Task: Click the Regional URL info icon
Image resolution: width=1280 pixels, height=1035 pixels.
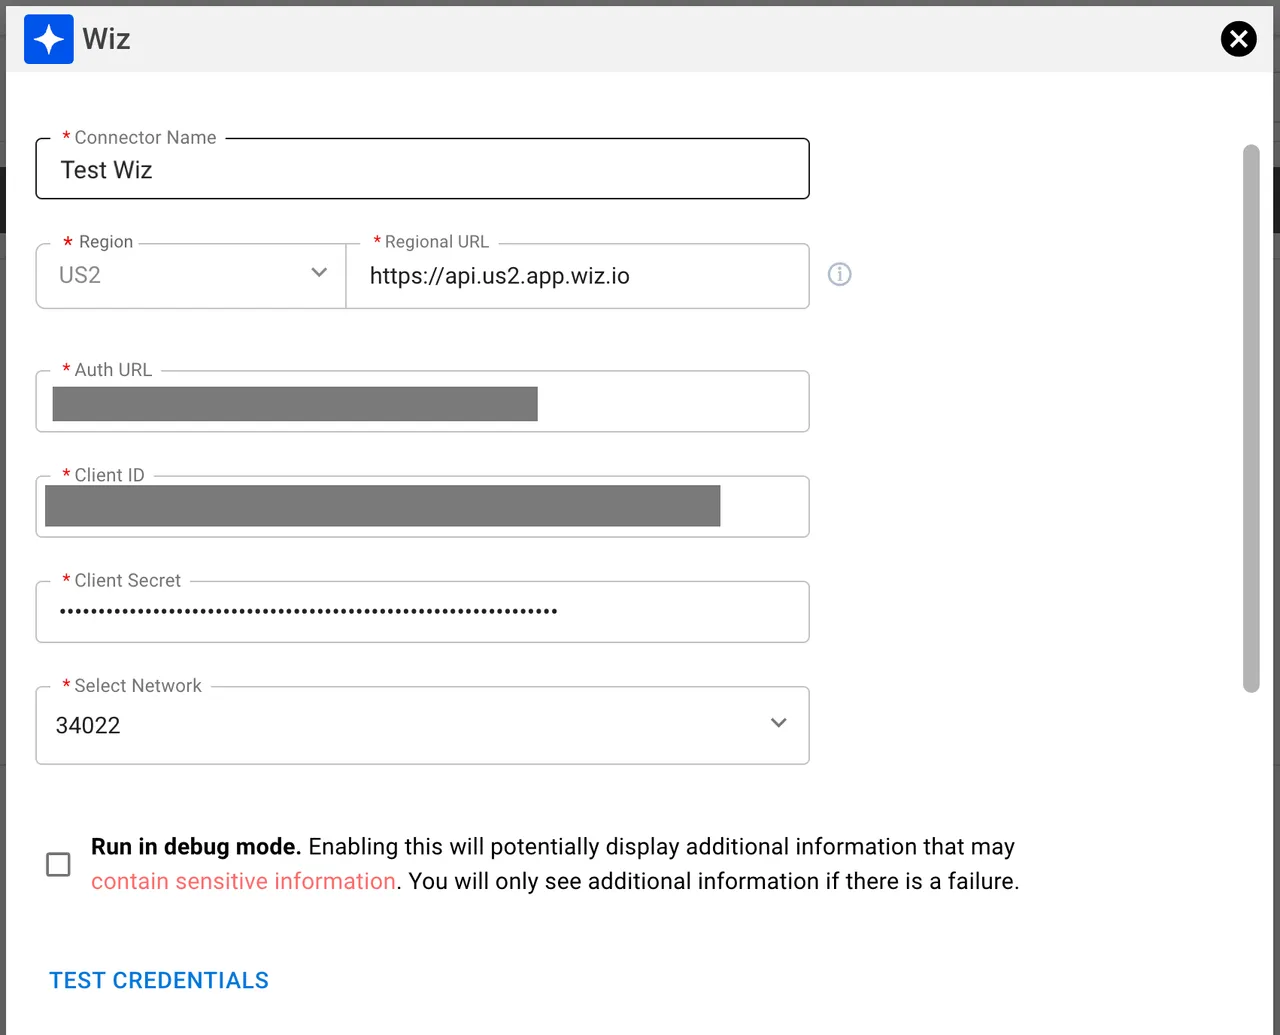Action: [840, 274]
